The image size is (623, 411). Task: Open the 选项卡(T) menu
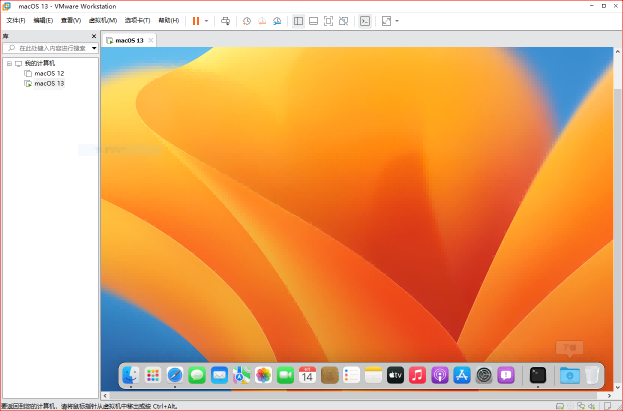[x=137, y=20]
